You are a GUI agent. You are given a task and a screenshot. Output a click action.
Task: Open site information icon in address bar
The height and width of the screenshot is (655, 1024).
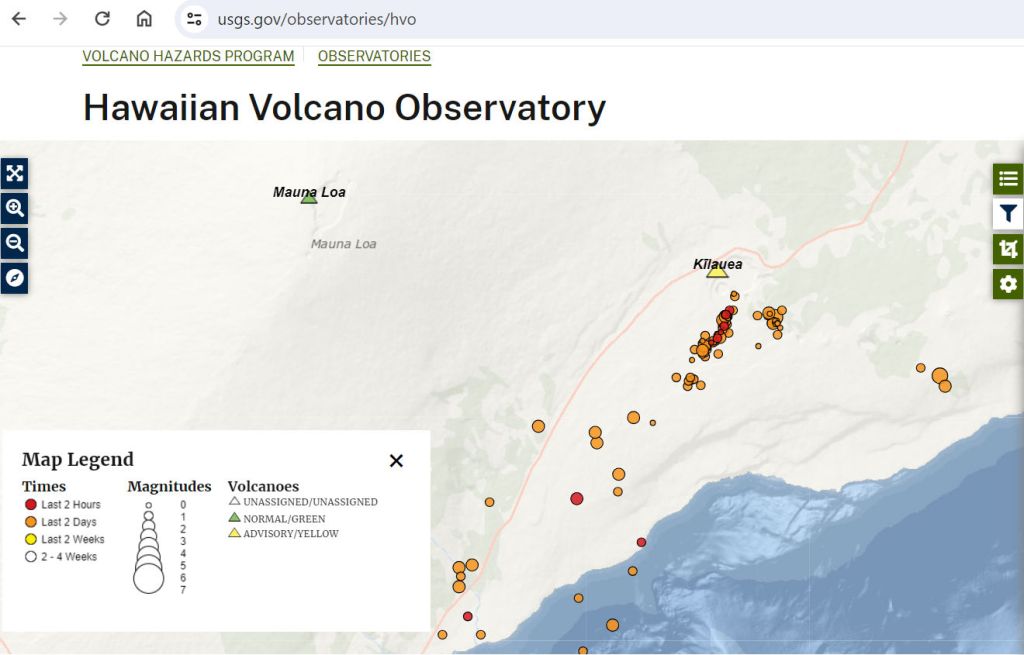[195, 19]
